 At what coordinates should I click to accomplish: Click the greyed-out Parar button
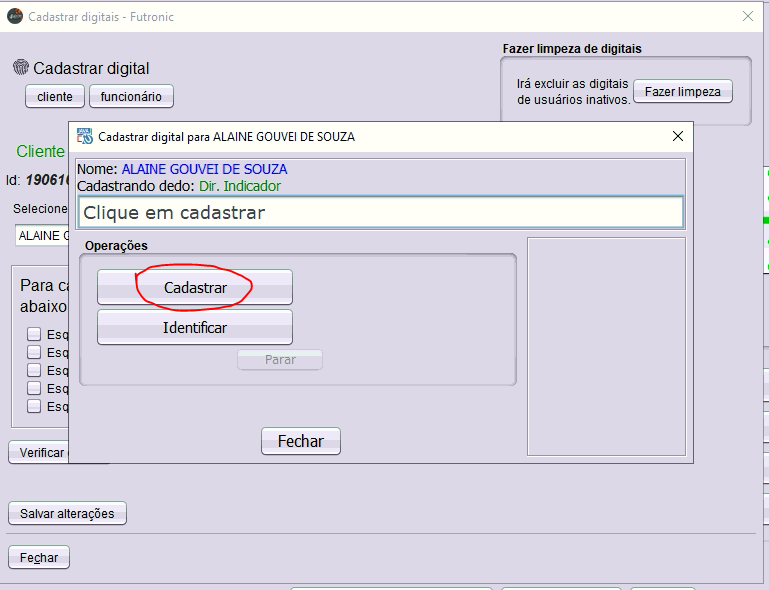[280, 360]
